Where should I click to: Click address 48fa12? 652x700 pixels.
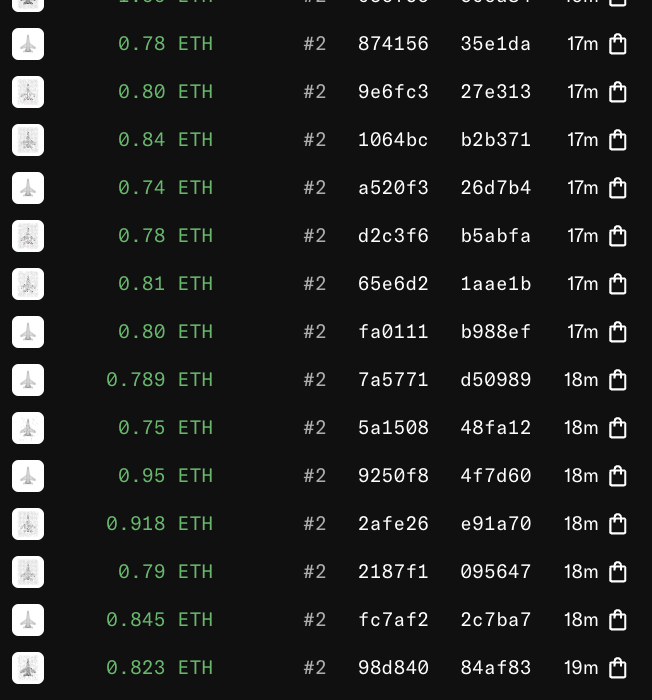[x=496, y=428]
